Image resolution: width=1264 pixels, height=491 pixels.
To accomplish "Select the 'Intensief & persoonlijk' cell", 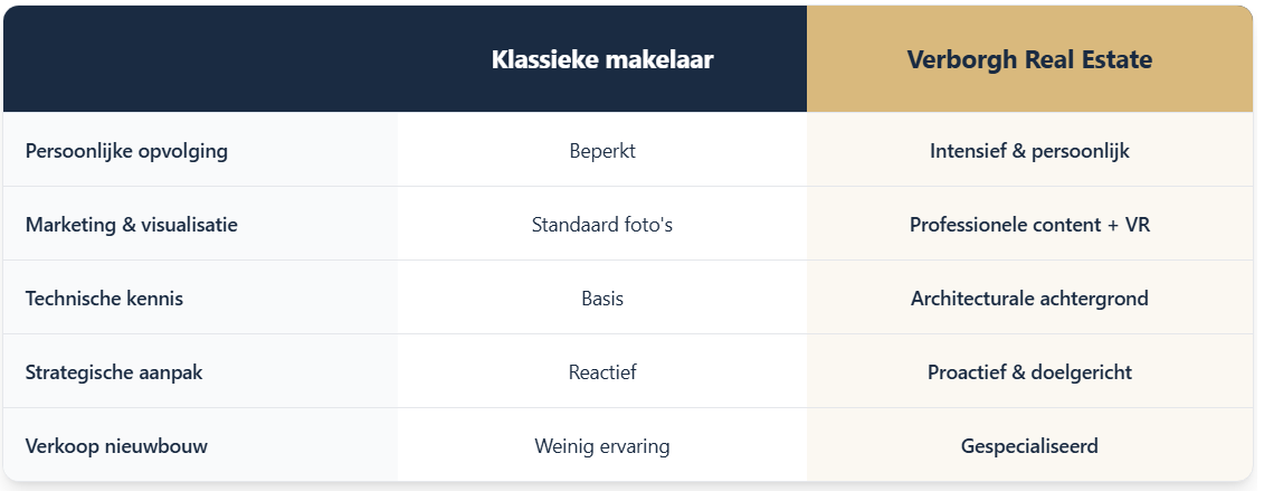I will click(x=1029, y=151).
